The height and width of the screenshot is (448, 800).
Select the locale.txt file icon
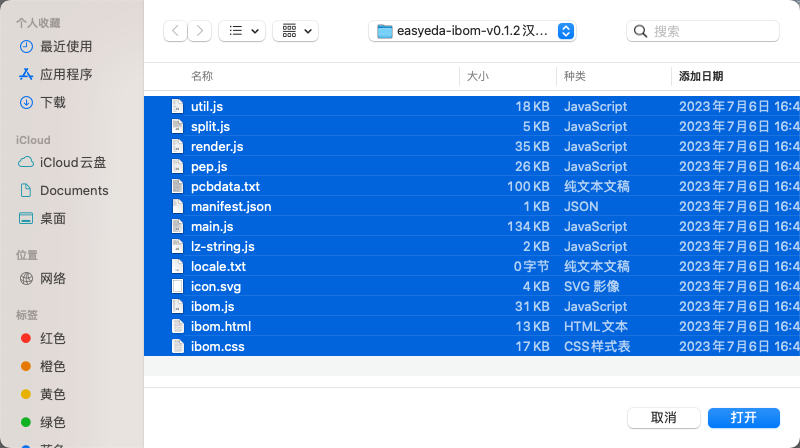tap(177, 266)
